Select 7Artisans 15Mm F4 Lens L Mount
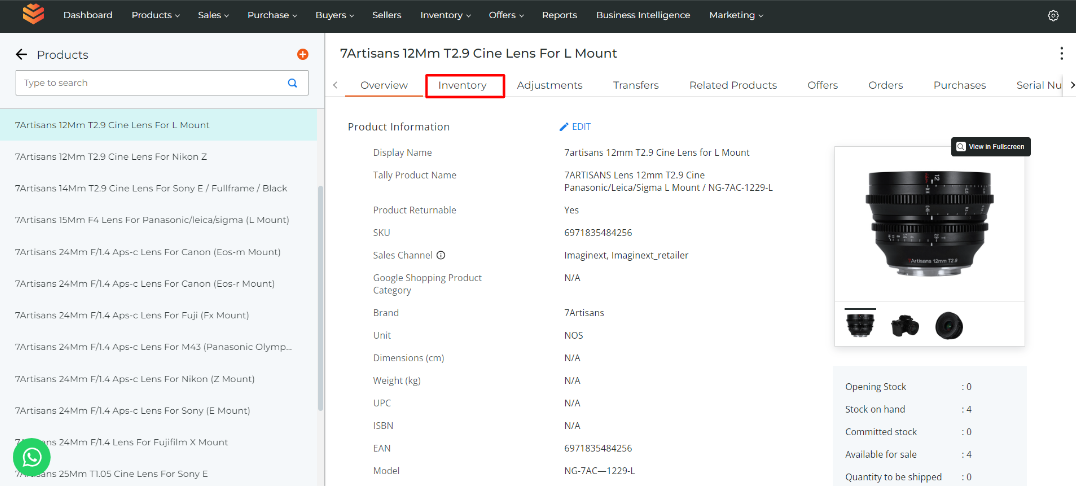 159,220
